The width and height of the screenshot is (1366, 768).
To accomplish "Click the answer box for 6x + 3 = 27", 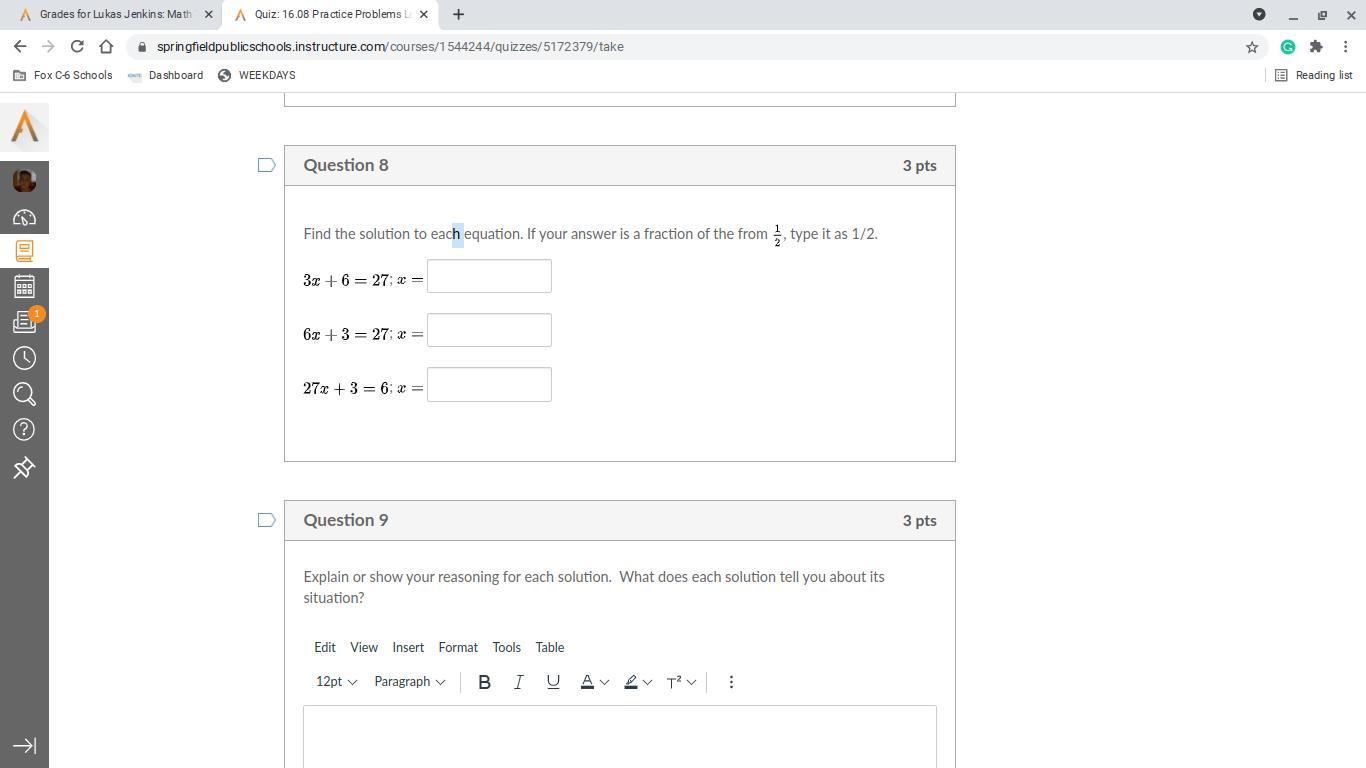I will 489,330.
